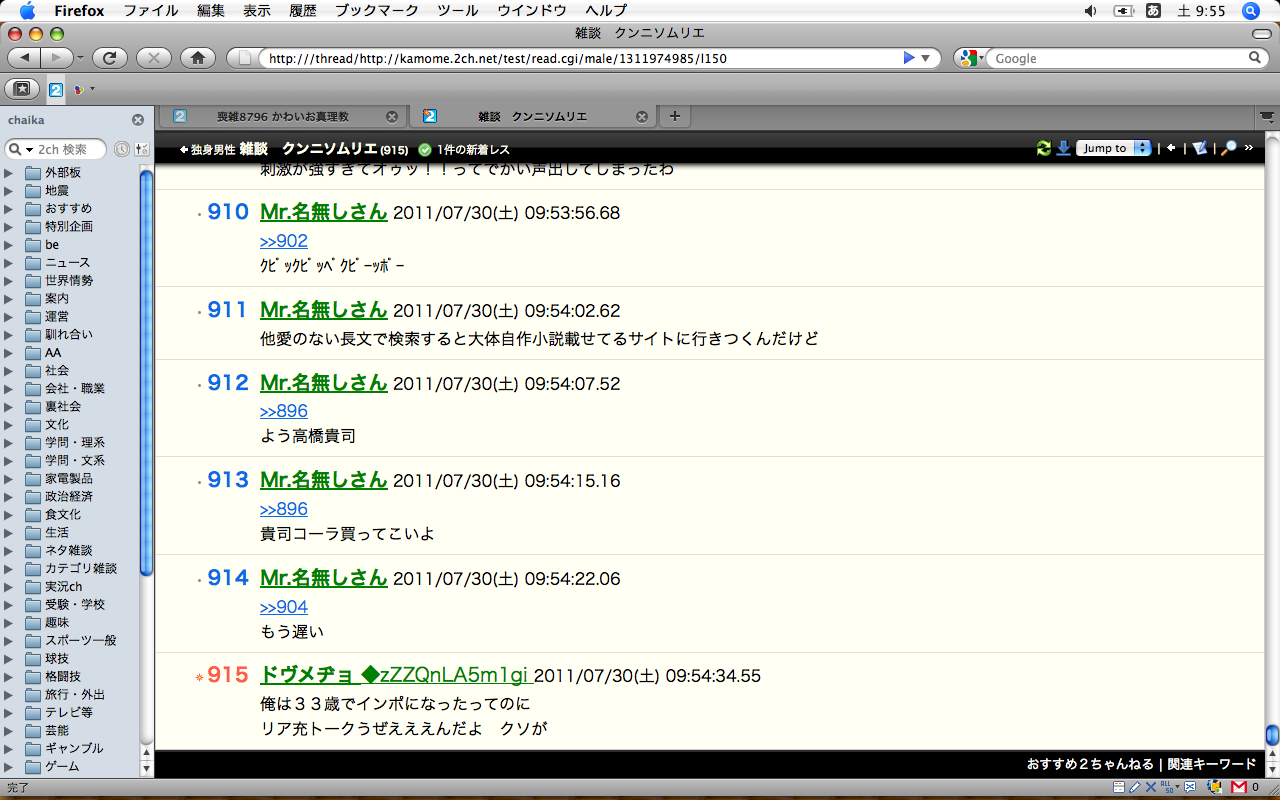This screenshot has width=1280, height=800.
Task: Expand the 社会 folder
Action: click(x=9, y=371)
